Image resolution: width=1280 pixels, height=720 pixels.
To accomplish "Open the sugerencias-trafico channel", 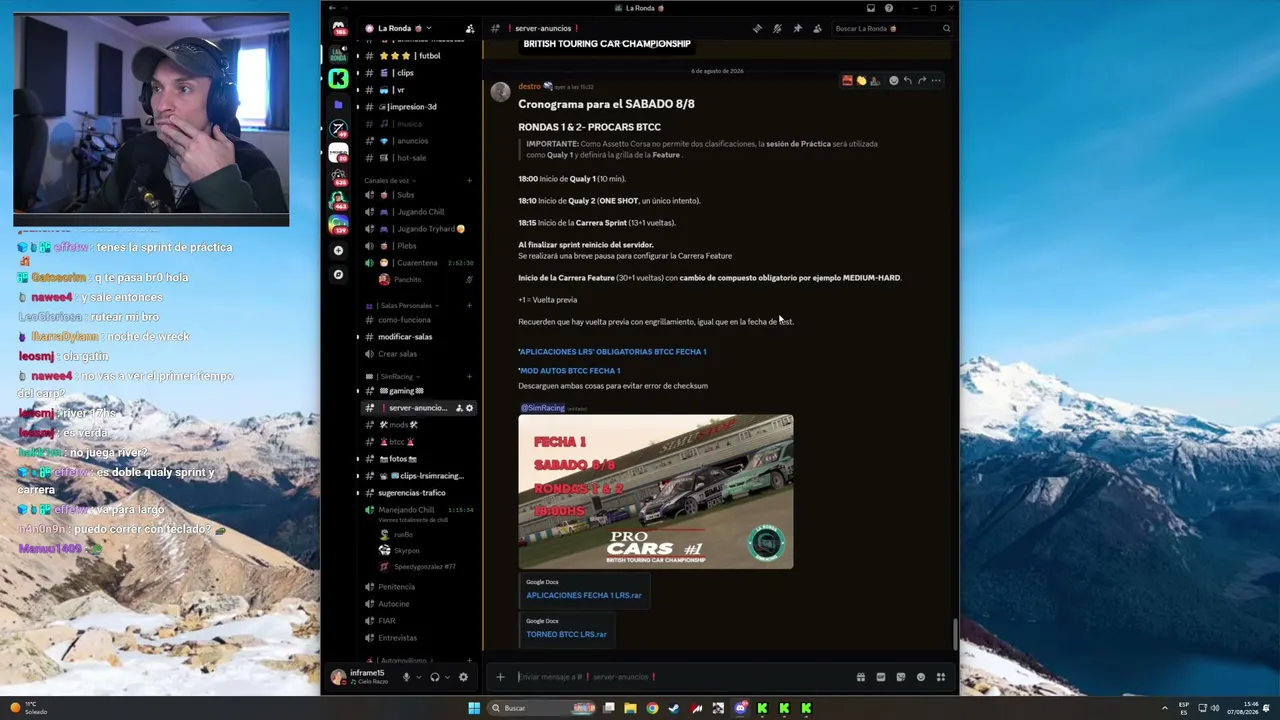I will [x=418, y=493].
